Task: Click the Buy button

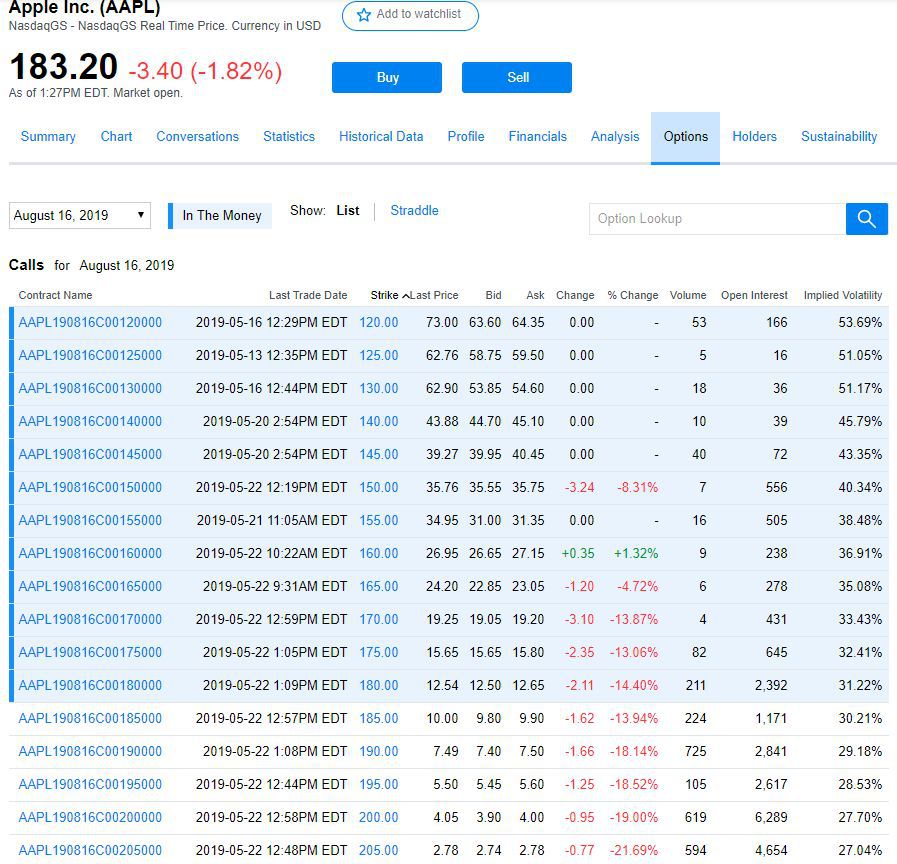Action: point(387,77)
